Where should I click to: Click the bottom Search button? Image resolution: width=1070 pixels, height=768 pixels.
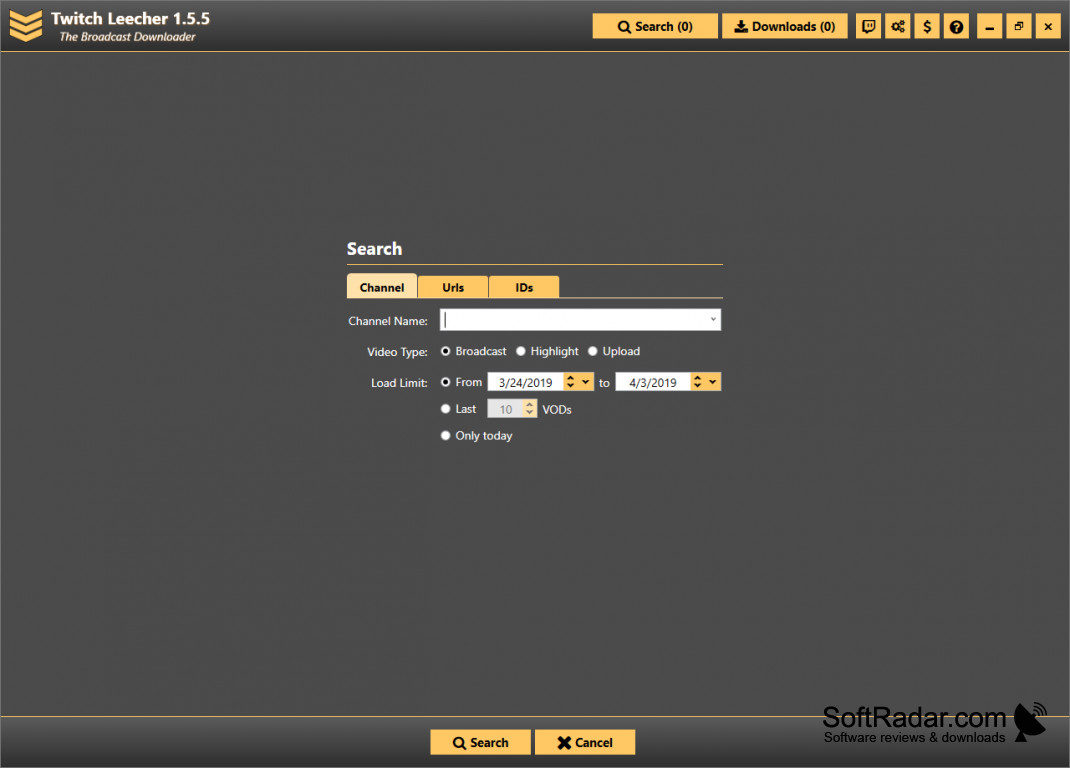480,742
